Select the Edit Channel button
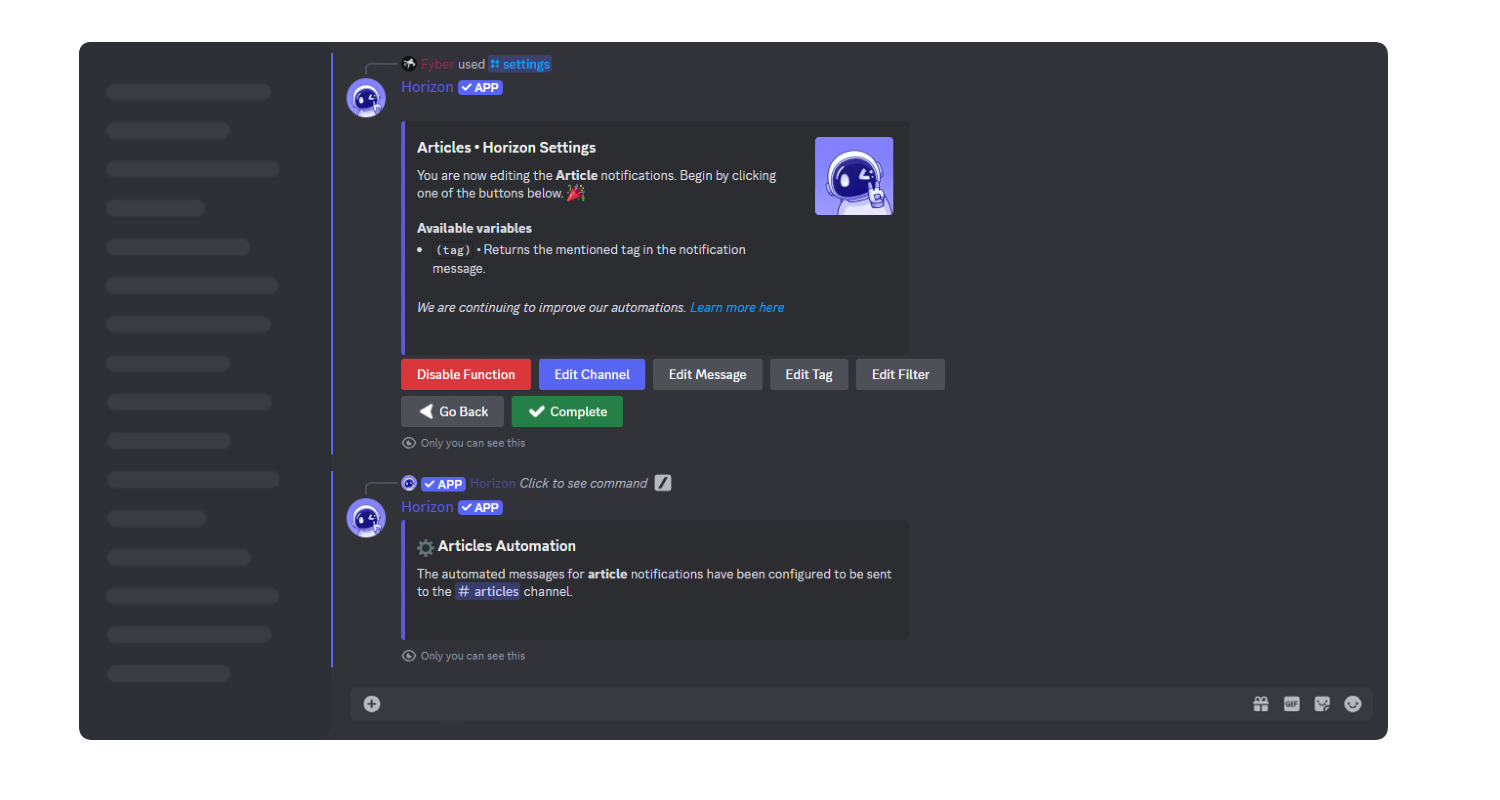Screen dimensions: 1500x800 (591, 374)
